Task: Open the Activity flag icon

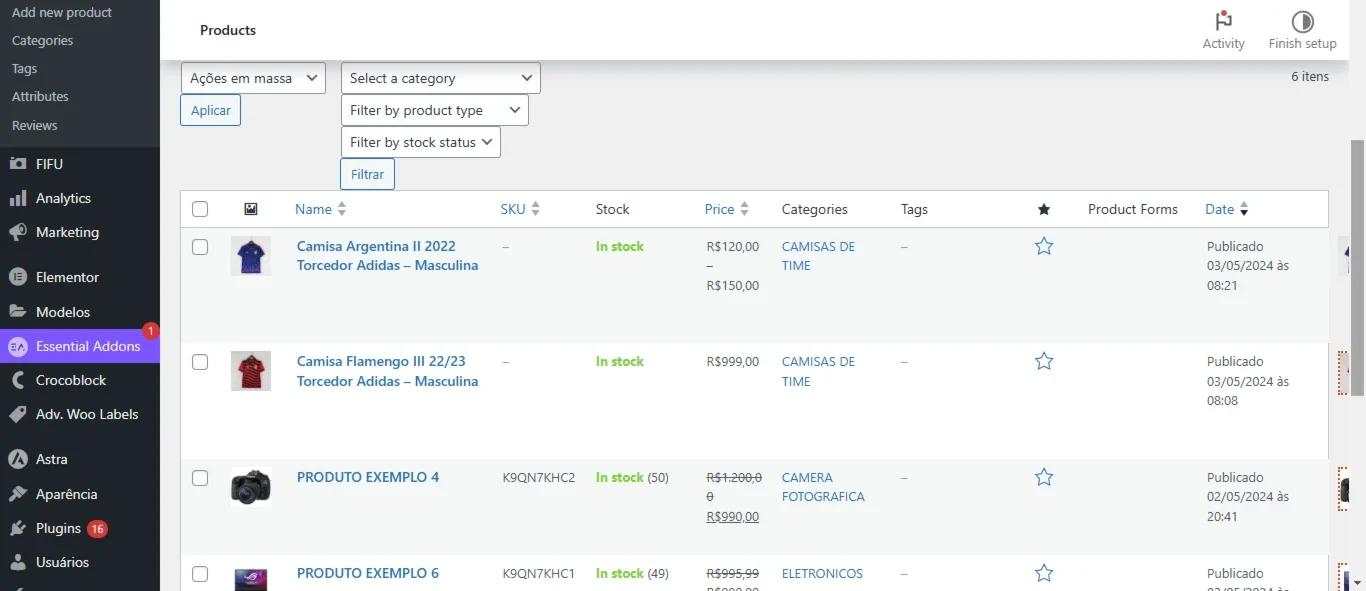Action: coord(1223,21)
